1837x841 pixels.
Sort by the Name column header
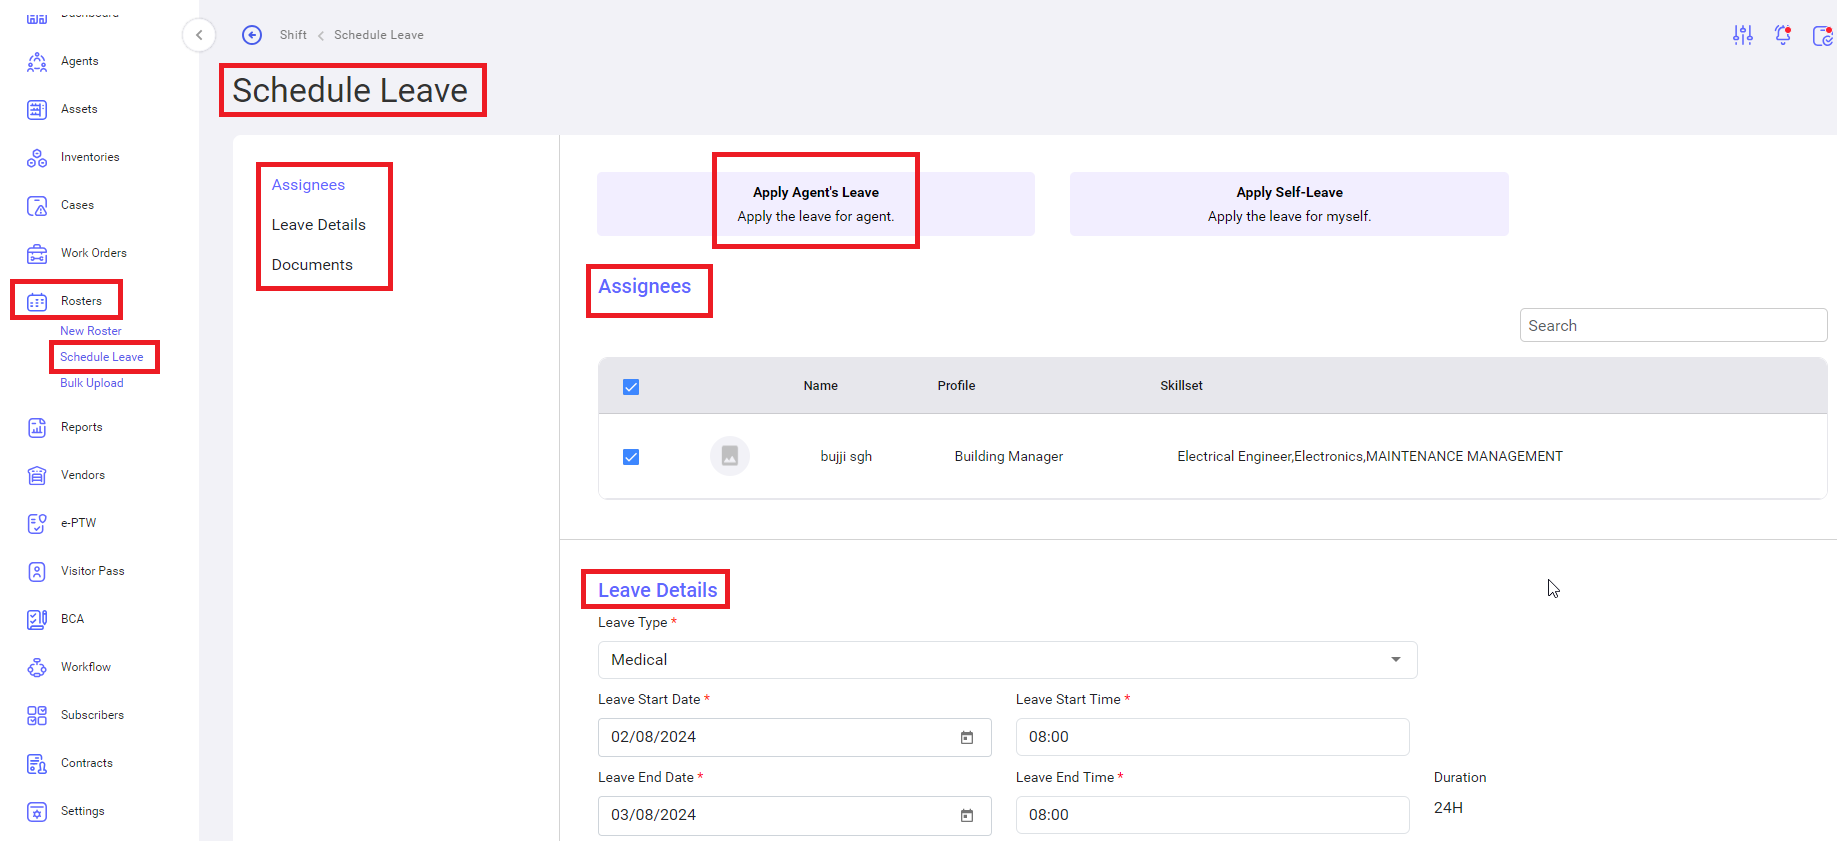tap(820, 386)
